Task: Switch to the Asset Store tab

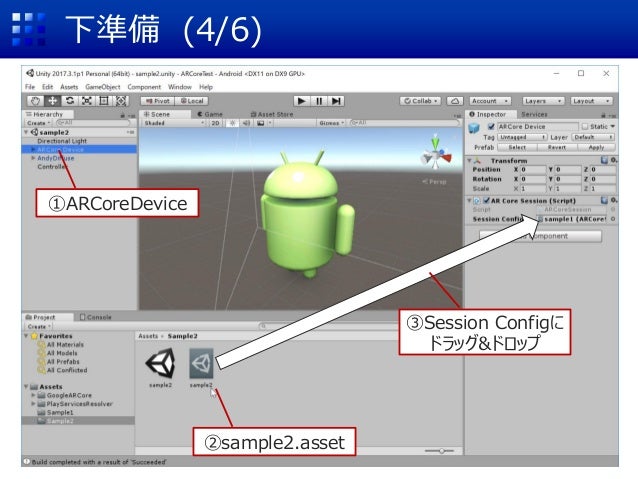Action: 272,114
